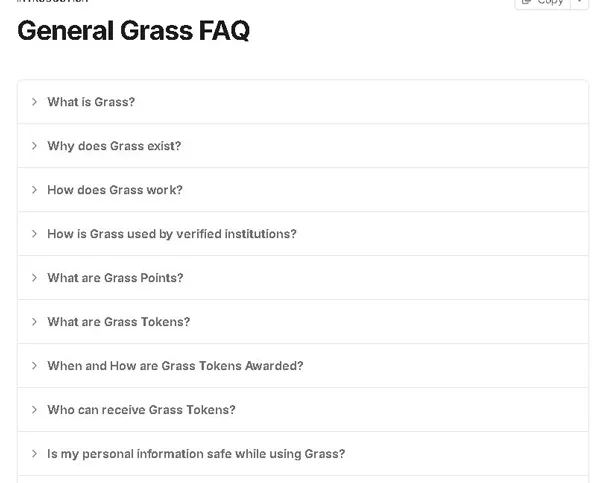Expand the chevron for What are Grass Points?

pos(34,278)
